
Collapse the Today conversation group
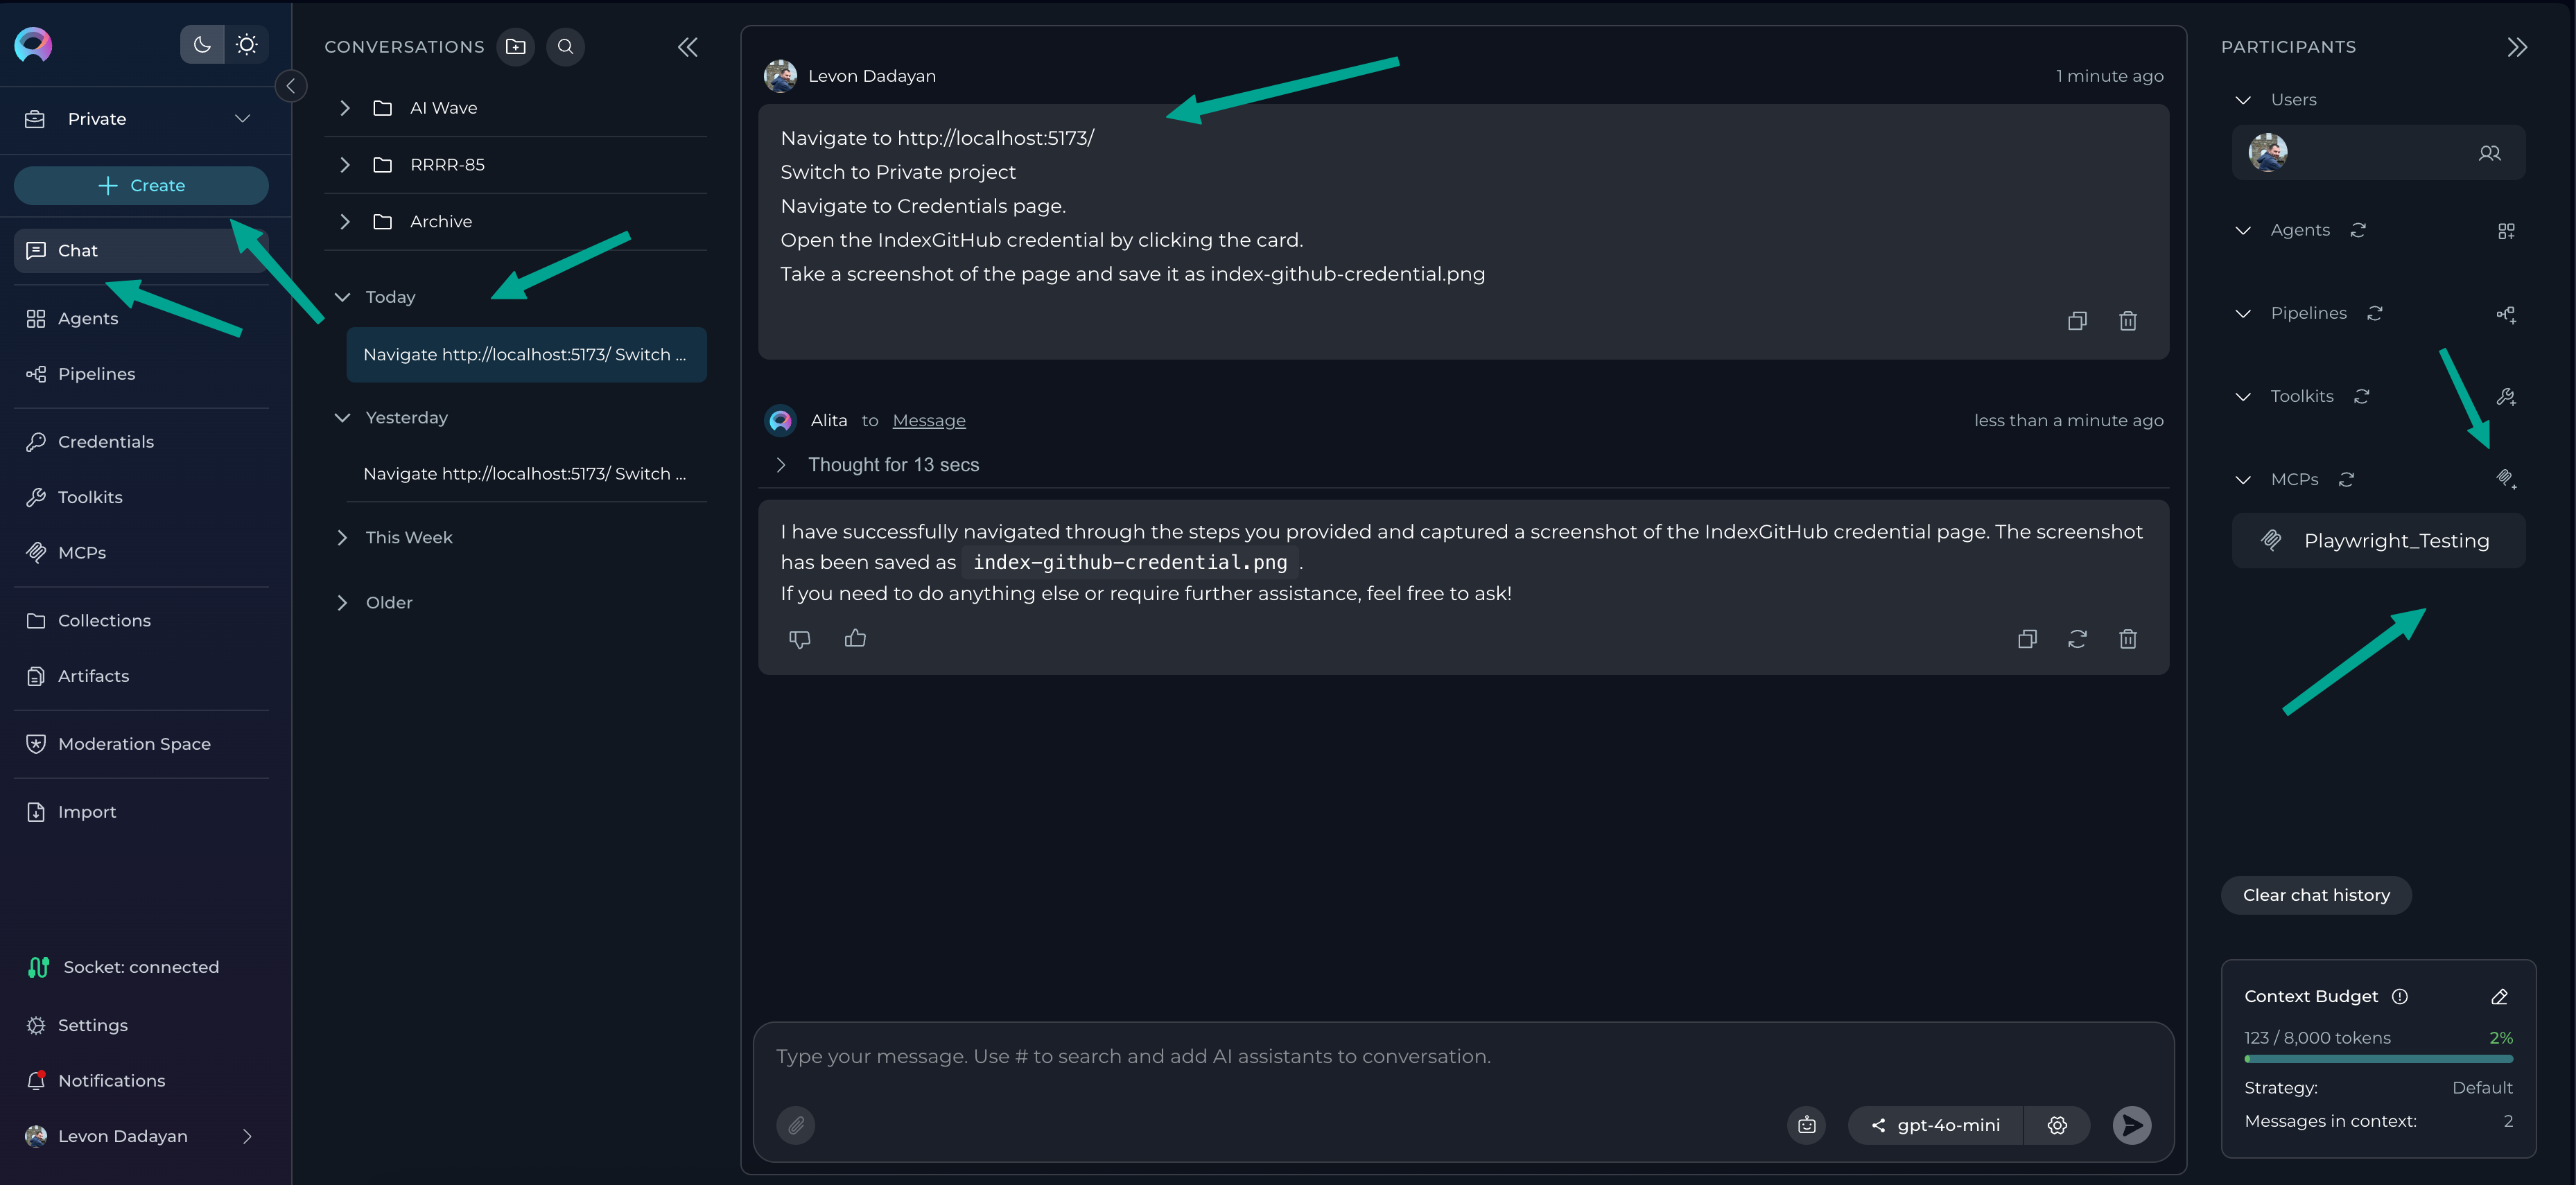coord(343,297)
